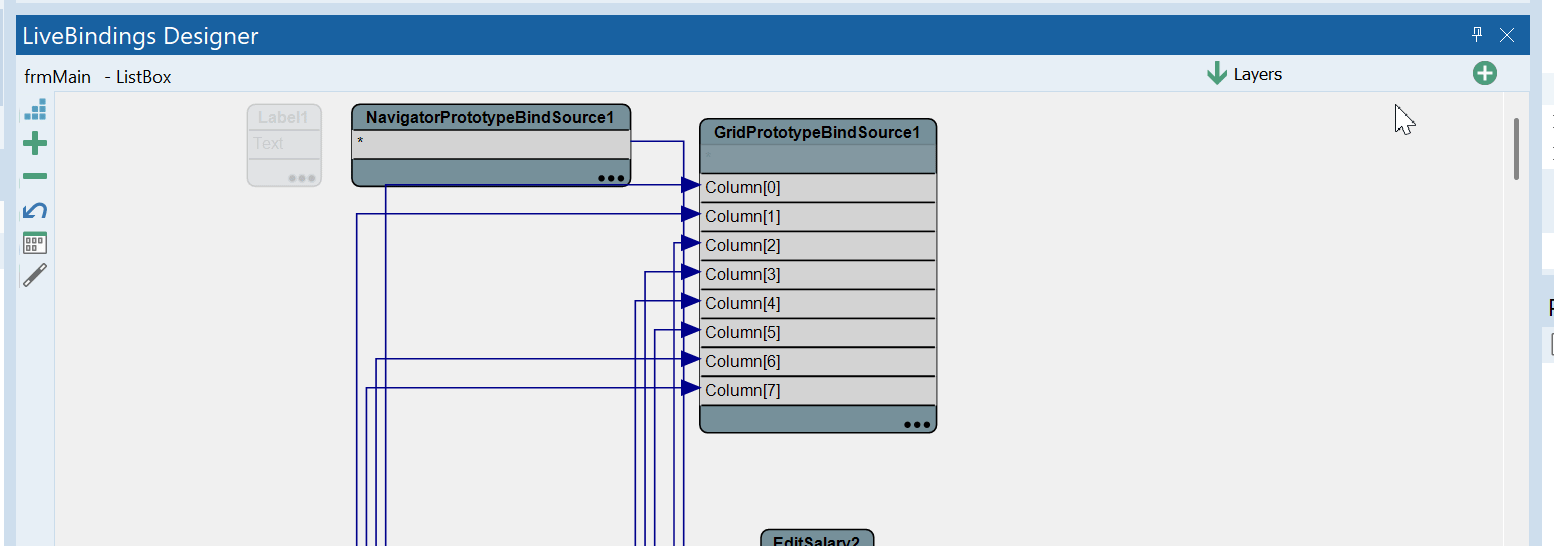Screen dimensions: 1554x546
Task: Select the NavigatorPrototypeBindSource1 node header
Action: pyautogui.click(x=490, y=118)
